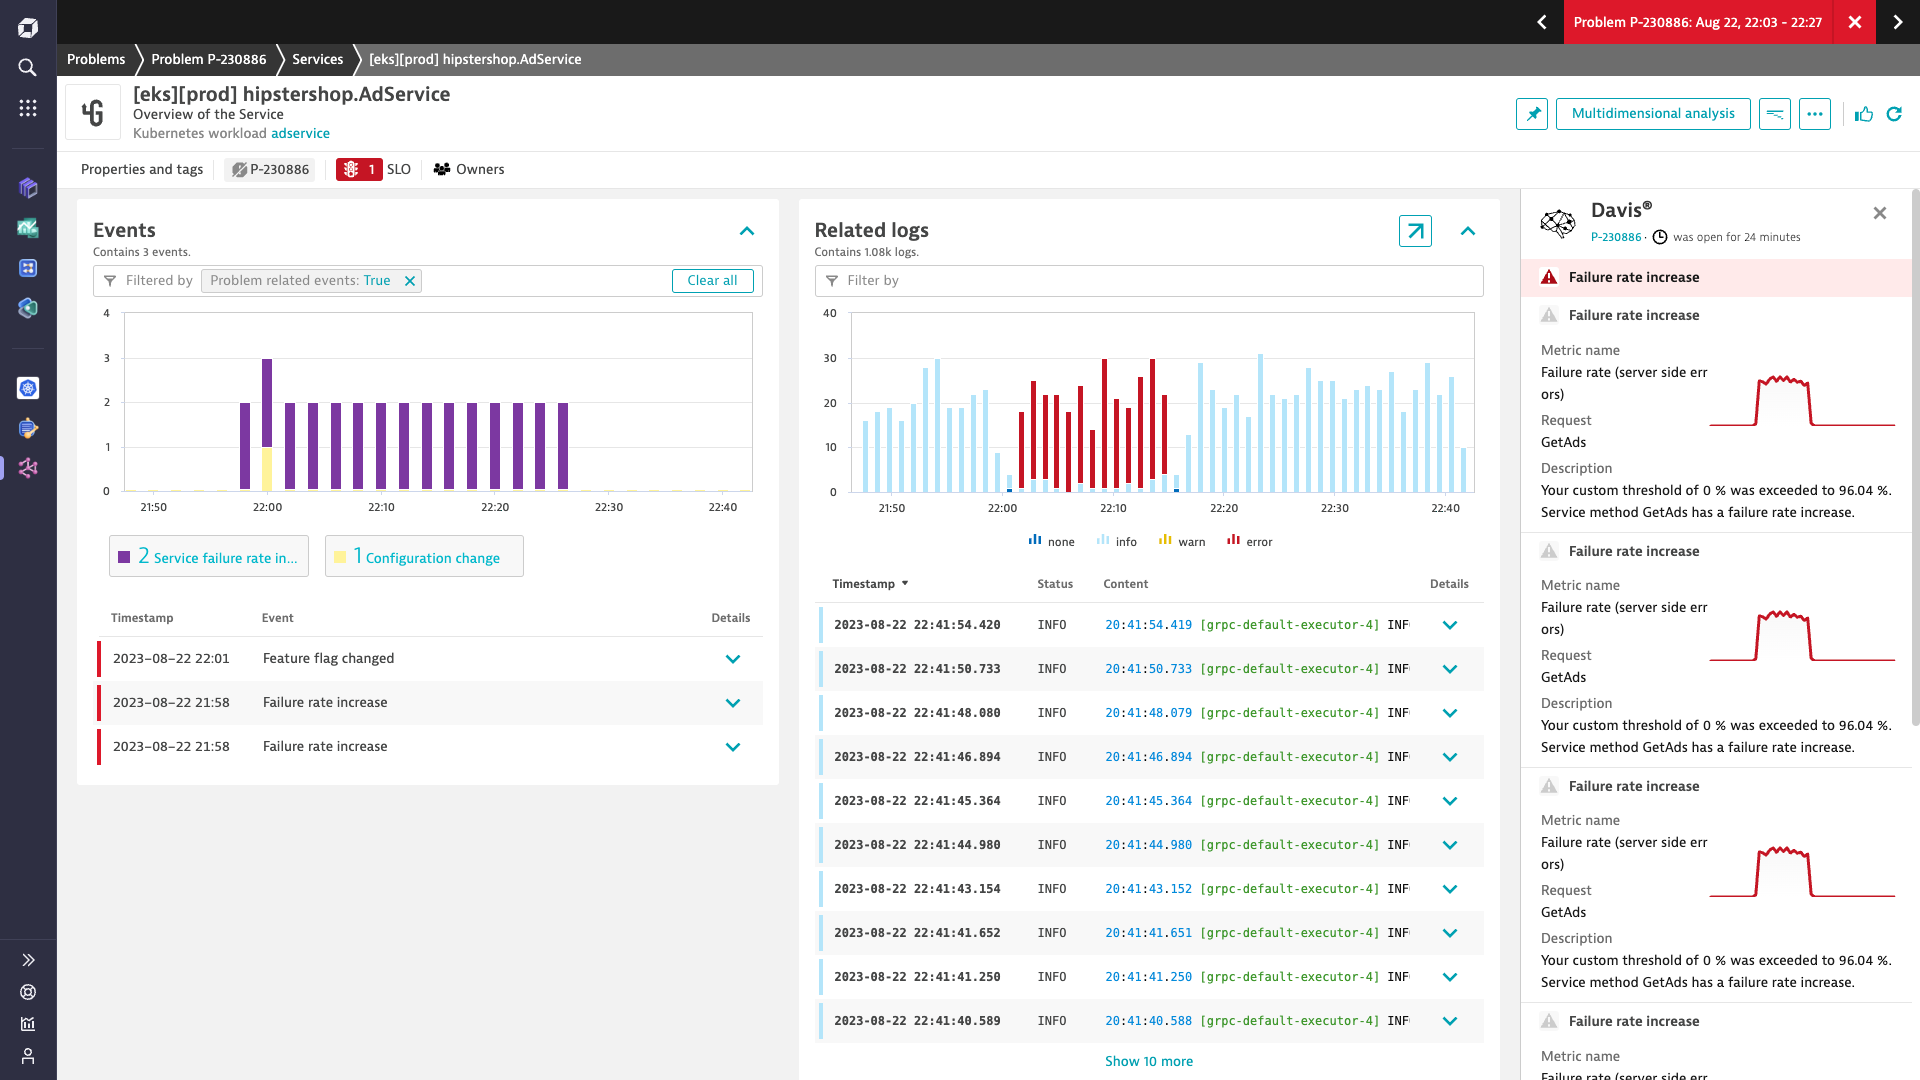Click the Multidimensional analysis button
Image resolution: width=1920 pixels, height=1080 pixels.
(1654, 113)
